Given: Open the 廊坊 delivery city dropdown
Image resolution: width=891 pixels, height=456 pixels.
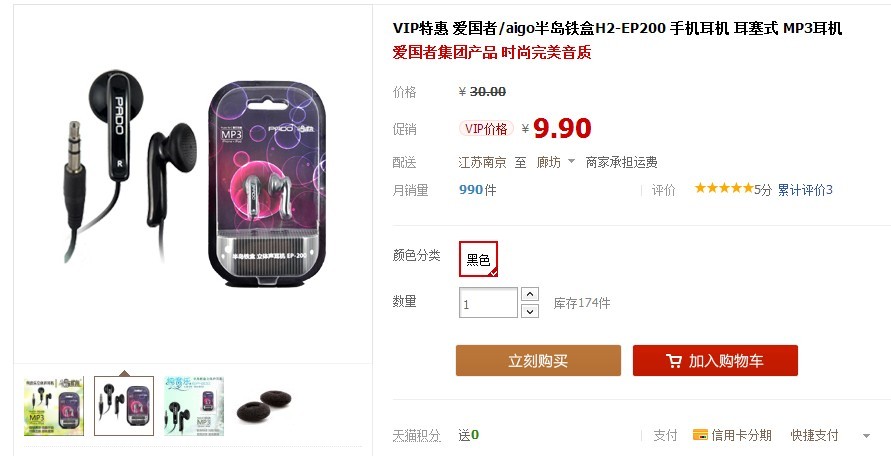Looking at the screenshot, I should click(555, 163).
